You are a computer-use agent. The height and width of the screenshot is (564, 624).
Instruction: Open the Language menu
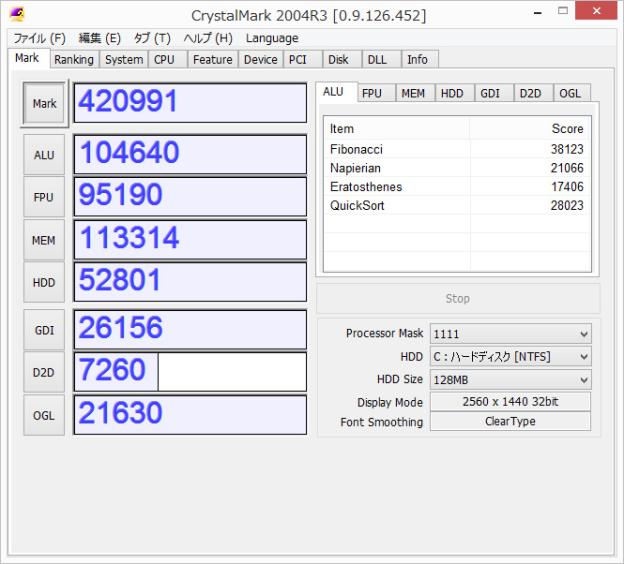(x=272, y=38)
